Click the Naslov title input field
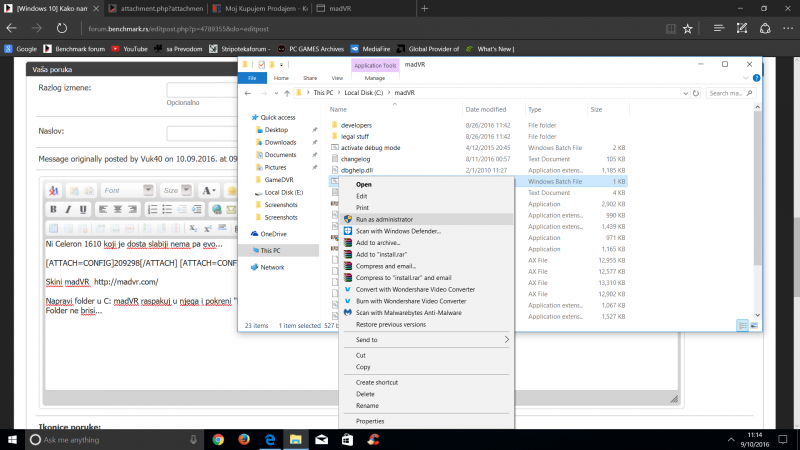The width and height of the screenshot is (800, 450). tap(202, 133)
